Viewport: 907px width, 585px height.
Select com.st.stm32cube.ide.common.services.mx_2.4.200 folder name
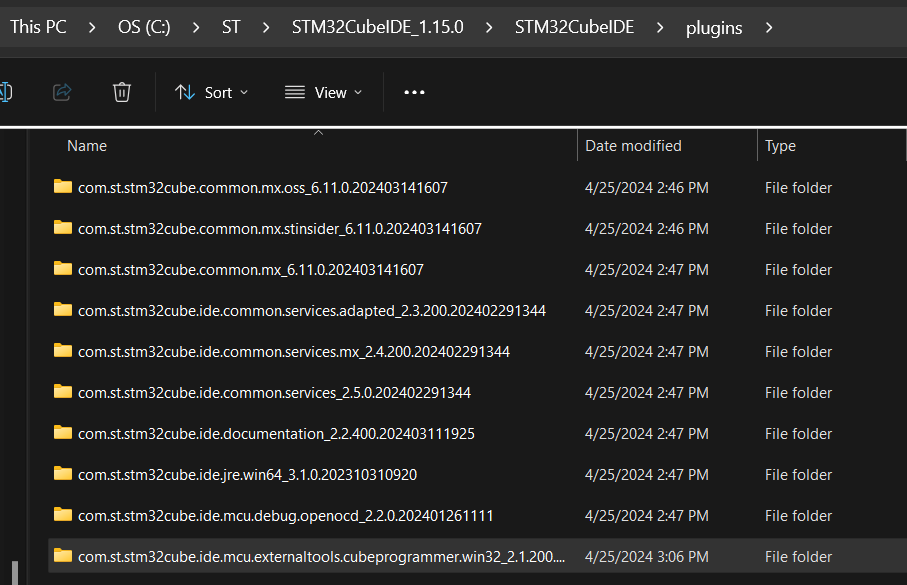click(x=294, y=352)
